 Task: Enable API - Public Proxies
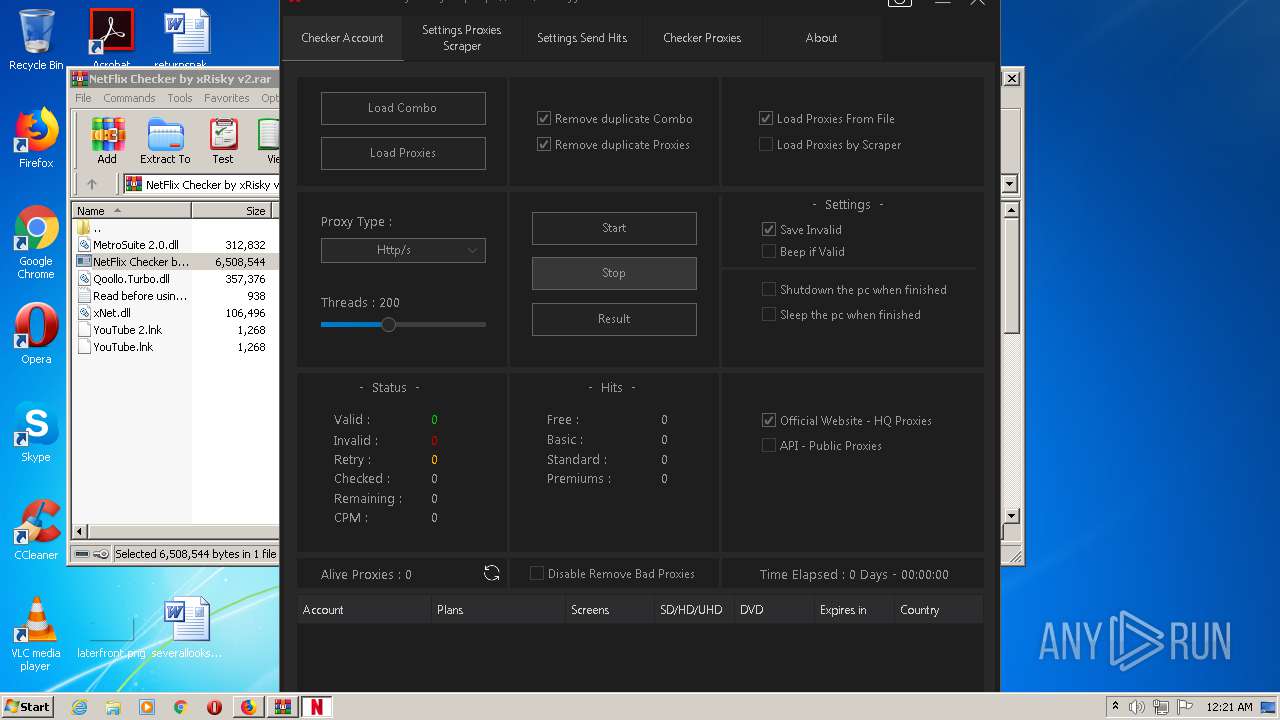point(769,445)
